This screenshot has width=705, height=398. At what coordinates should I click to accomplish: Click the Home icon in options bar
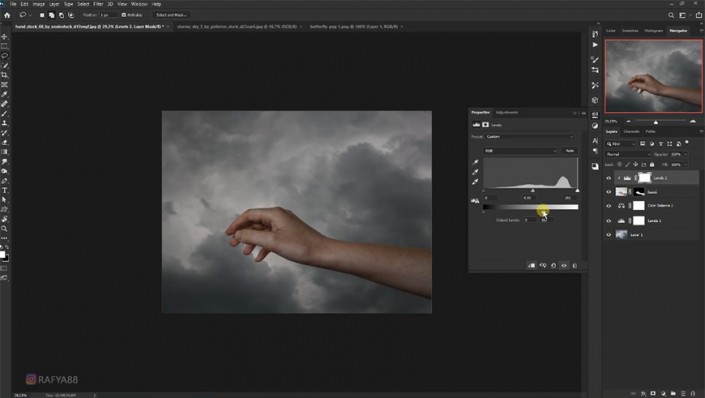pyautogui.click(x=7, y=15)
